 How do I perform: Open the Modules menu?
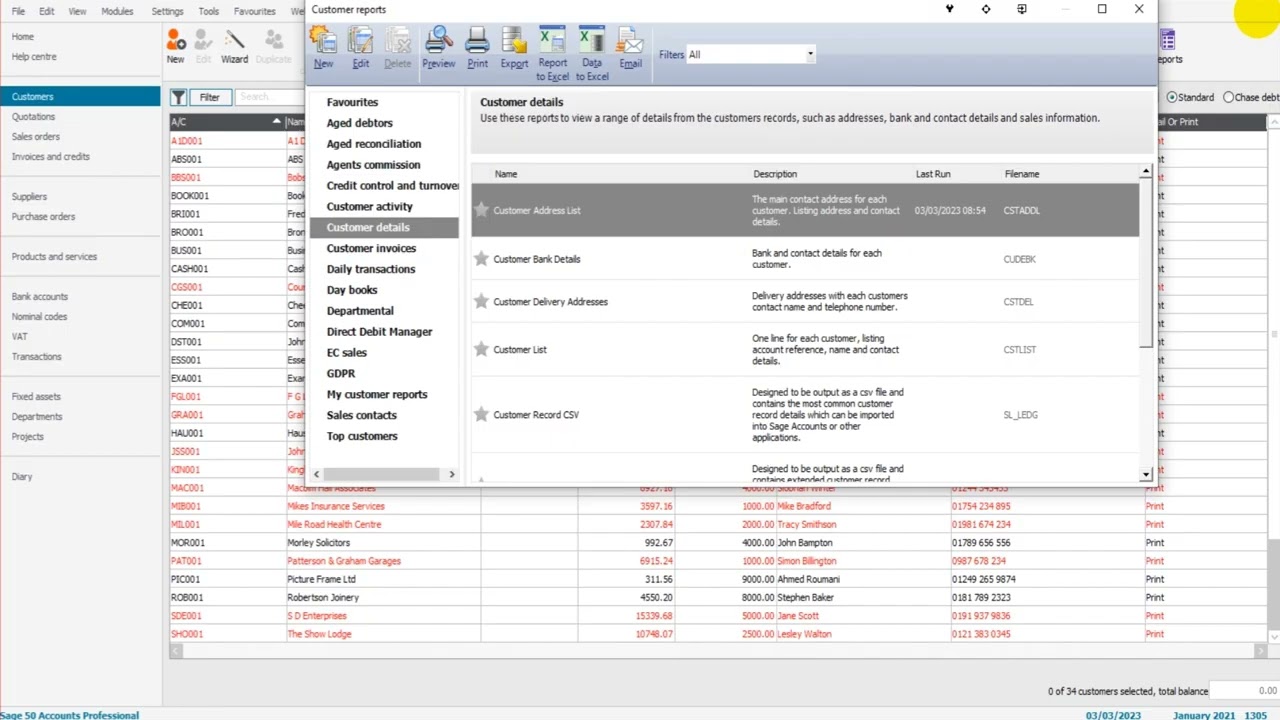click(x=117, y=11)
